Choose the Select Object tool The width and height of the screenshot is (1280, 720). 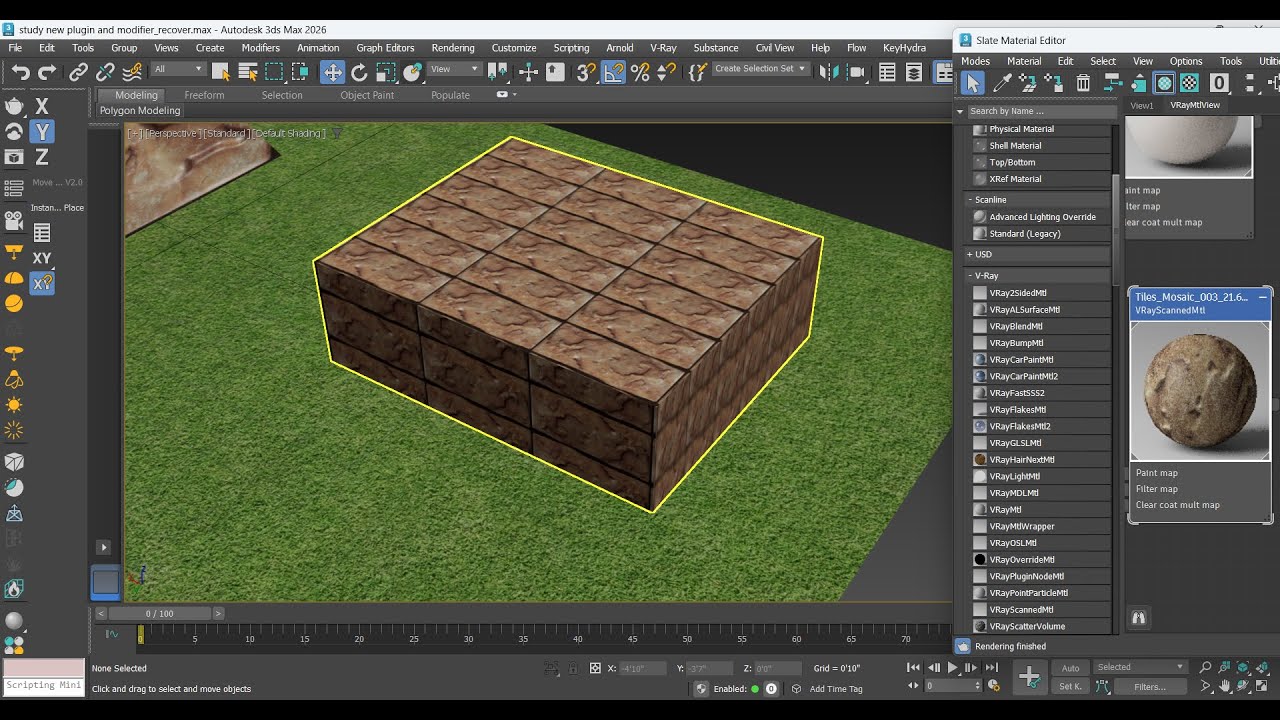tap(221, 72)
